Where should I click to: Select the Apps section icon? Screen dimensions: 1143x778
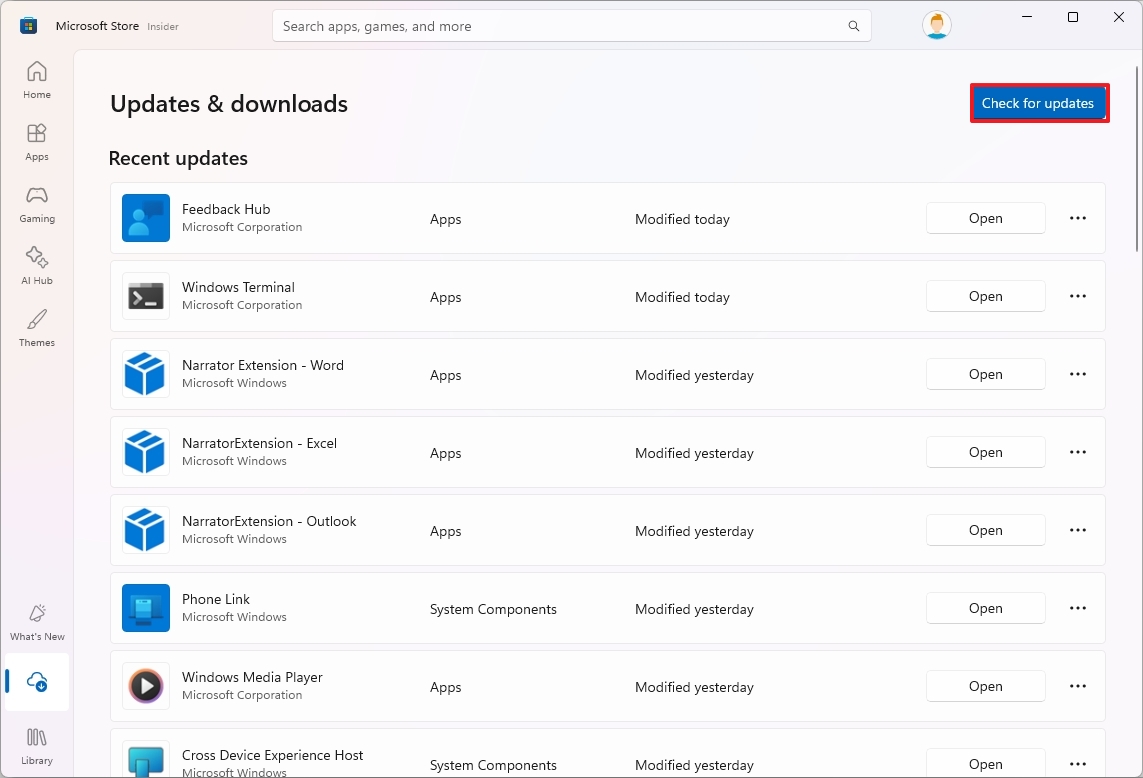36,140
